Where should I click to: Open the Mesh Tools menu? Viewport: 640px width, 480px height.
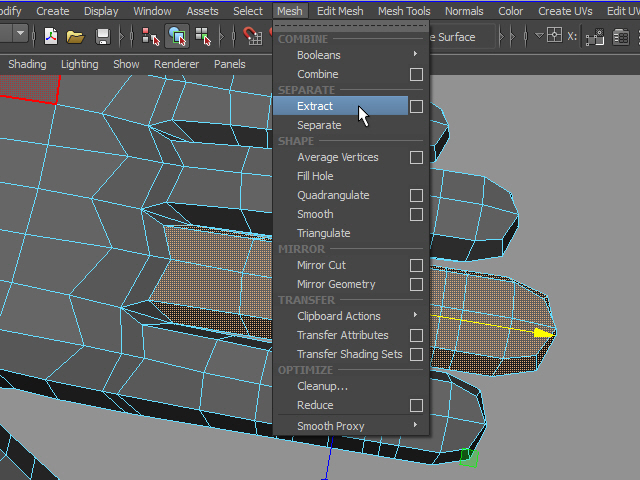(404, 11)
